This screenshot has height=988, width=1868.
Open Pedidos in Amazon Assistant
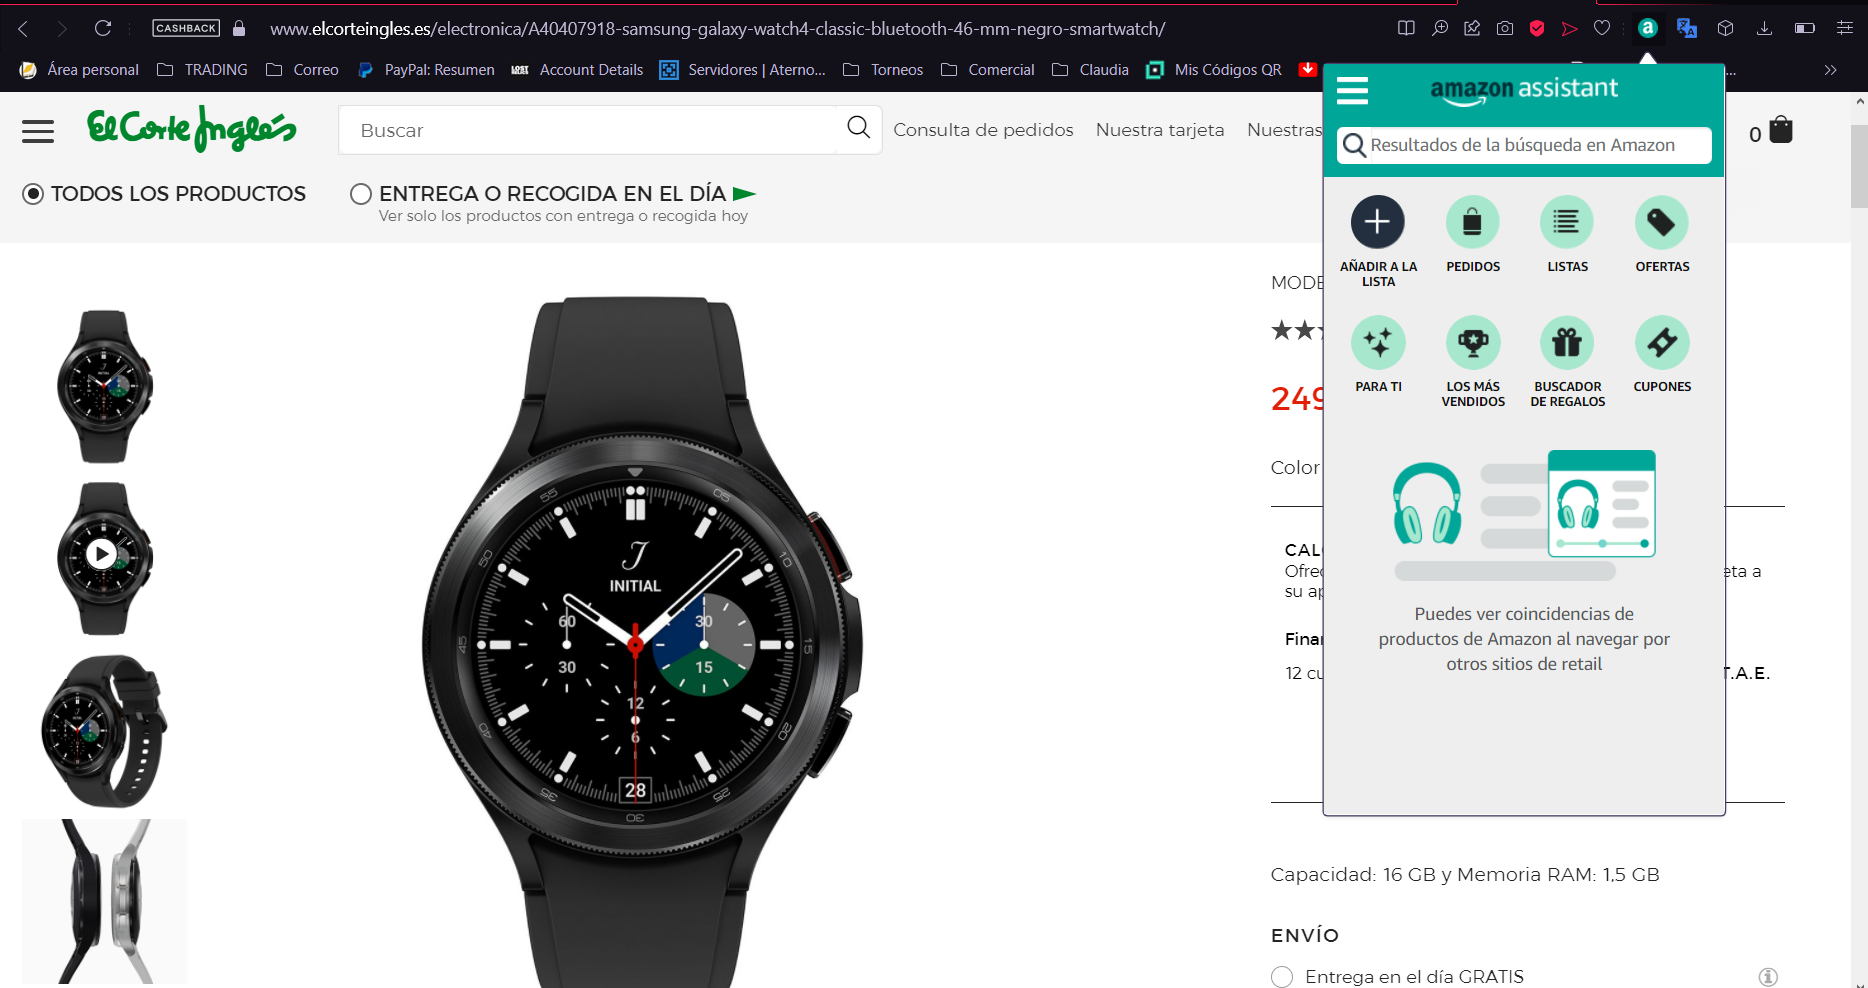1472,222
